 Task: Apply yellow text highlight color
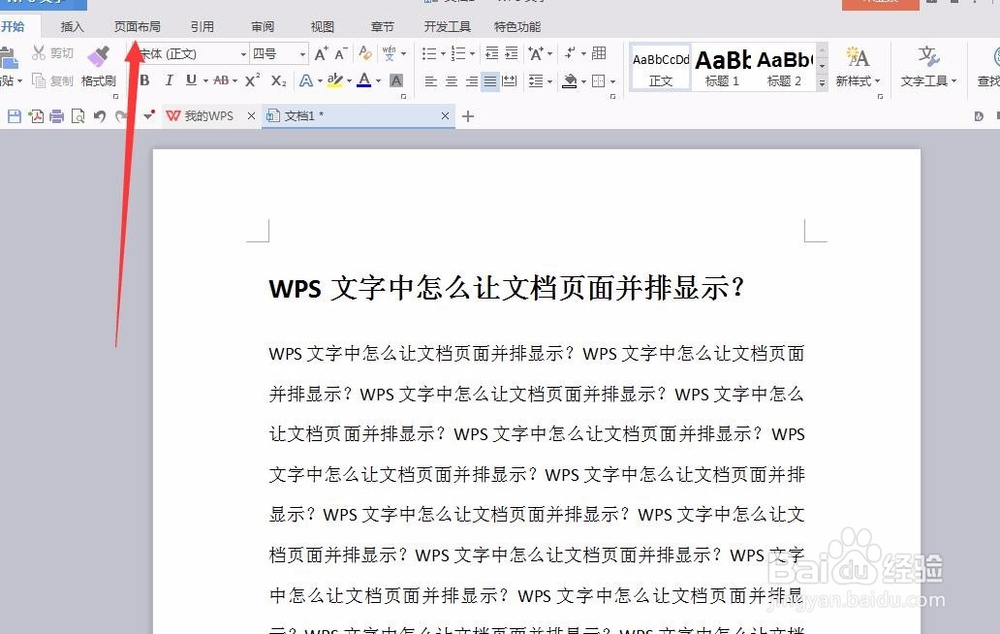pos(334,80)
